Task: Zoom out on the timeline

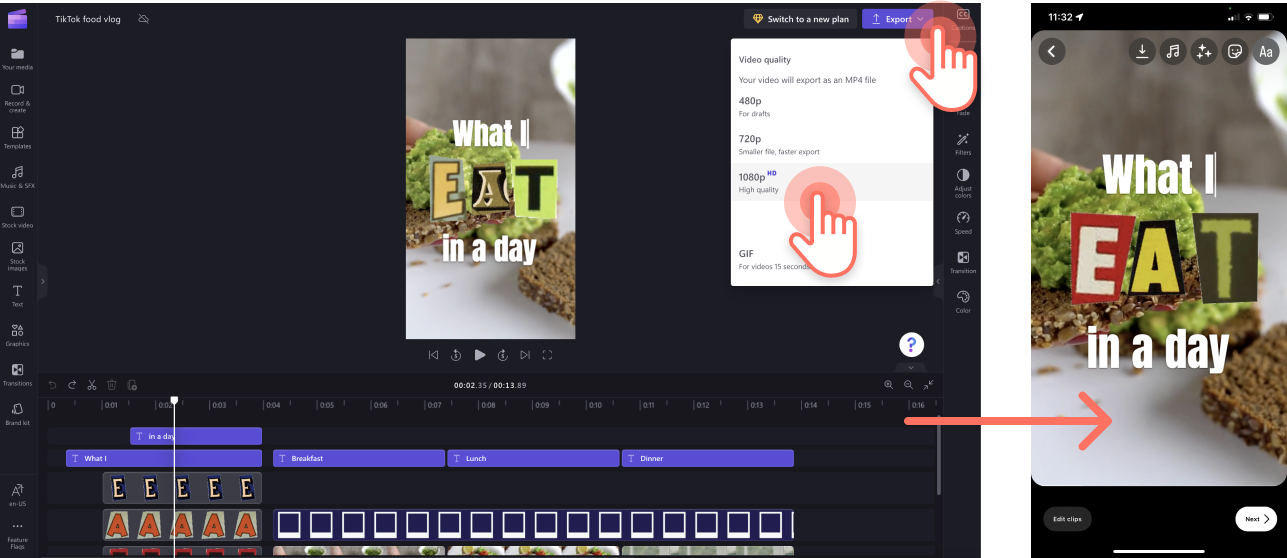Action: pos(908,384)
